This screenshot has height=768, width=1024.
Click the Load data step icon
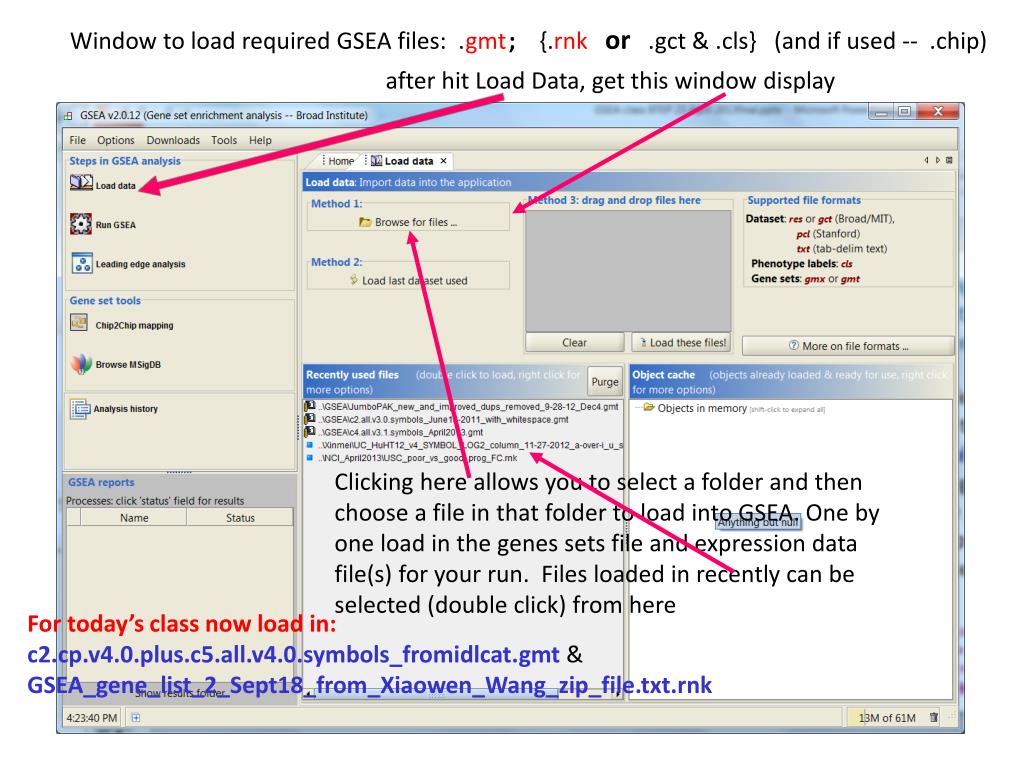pos(81,184)
